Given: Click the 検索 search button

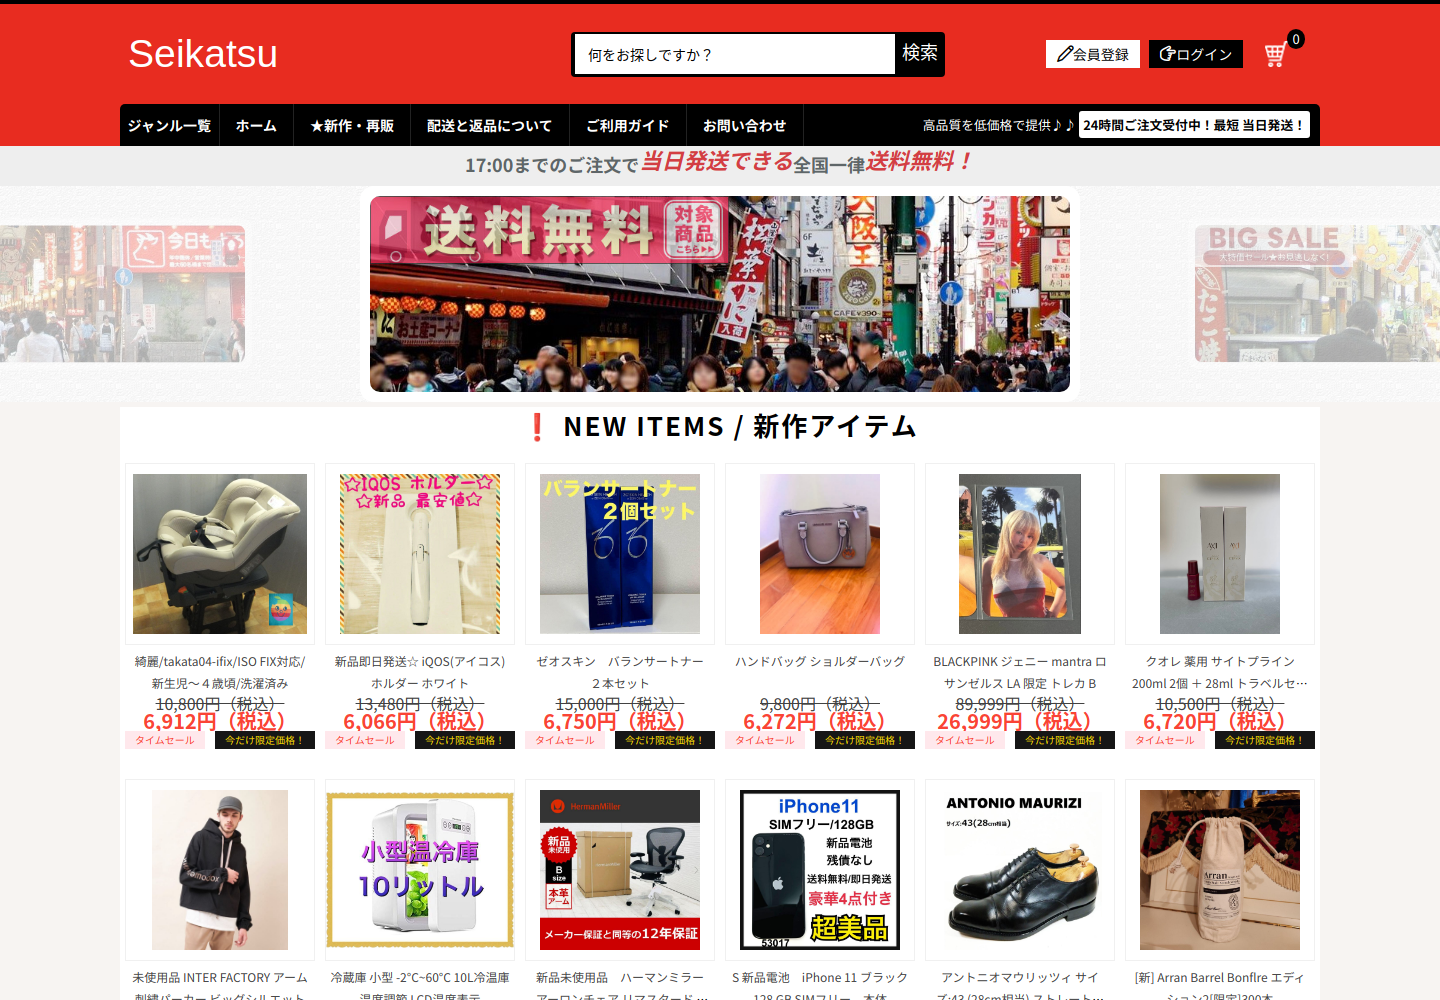Looking at the screenshot, I should [x=920, y=54].
